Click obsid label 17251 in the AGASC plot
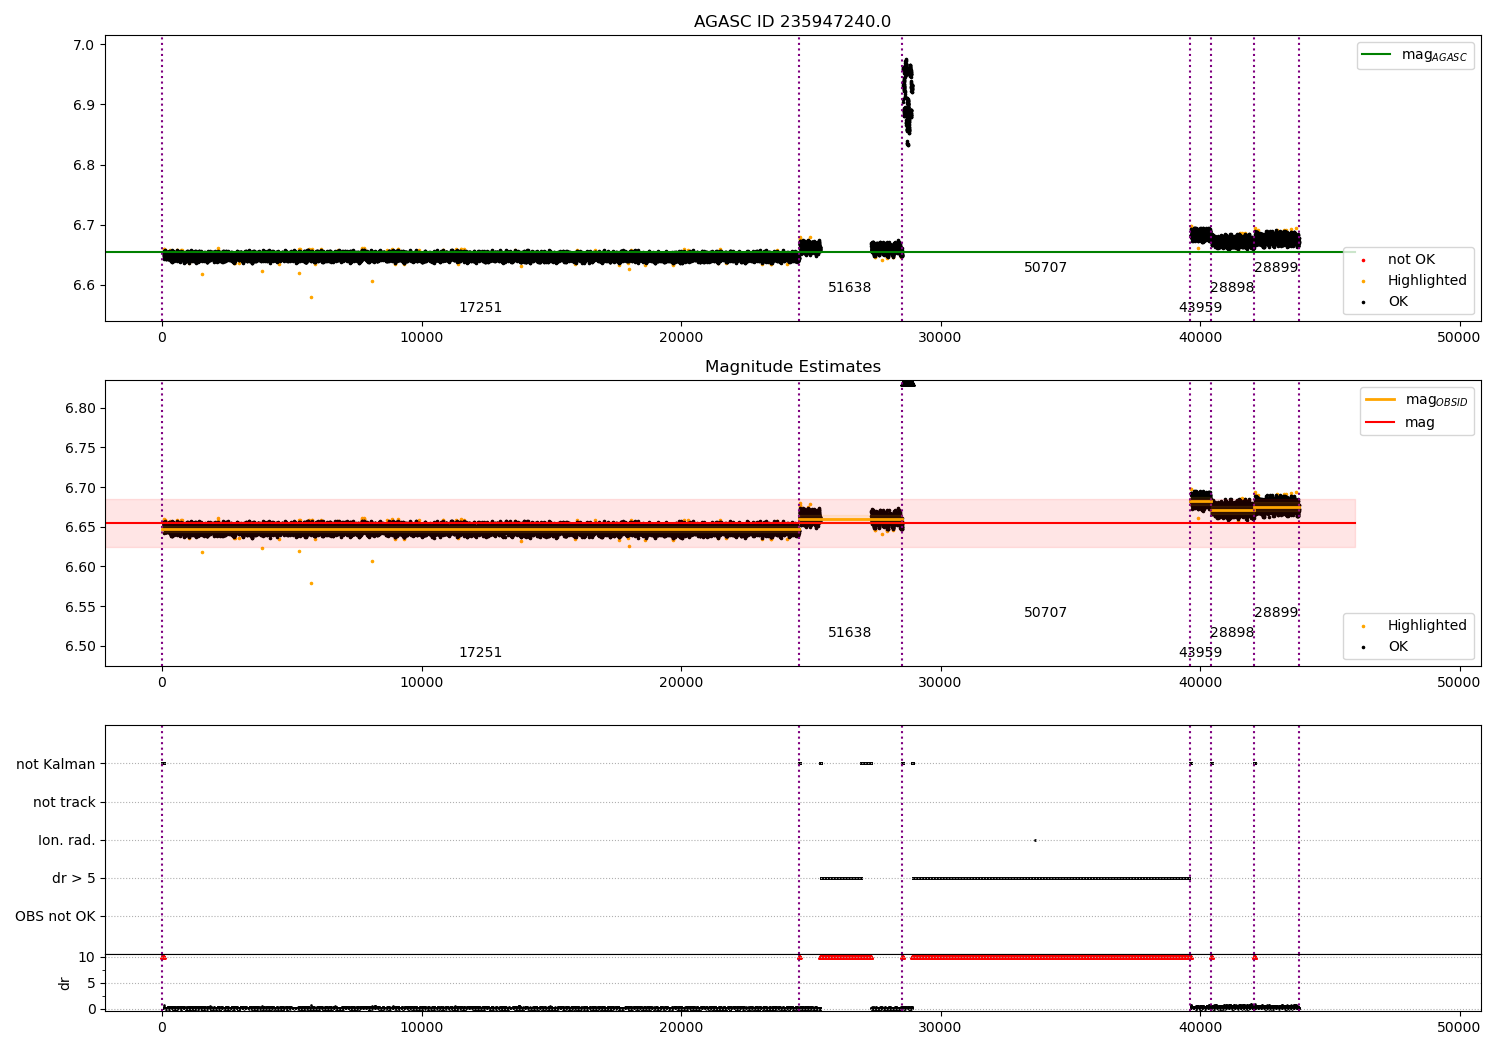1500x1050 pixels. (x=480, y=308)
